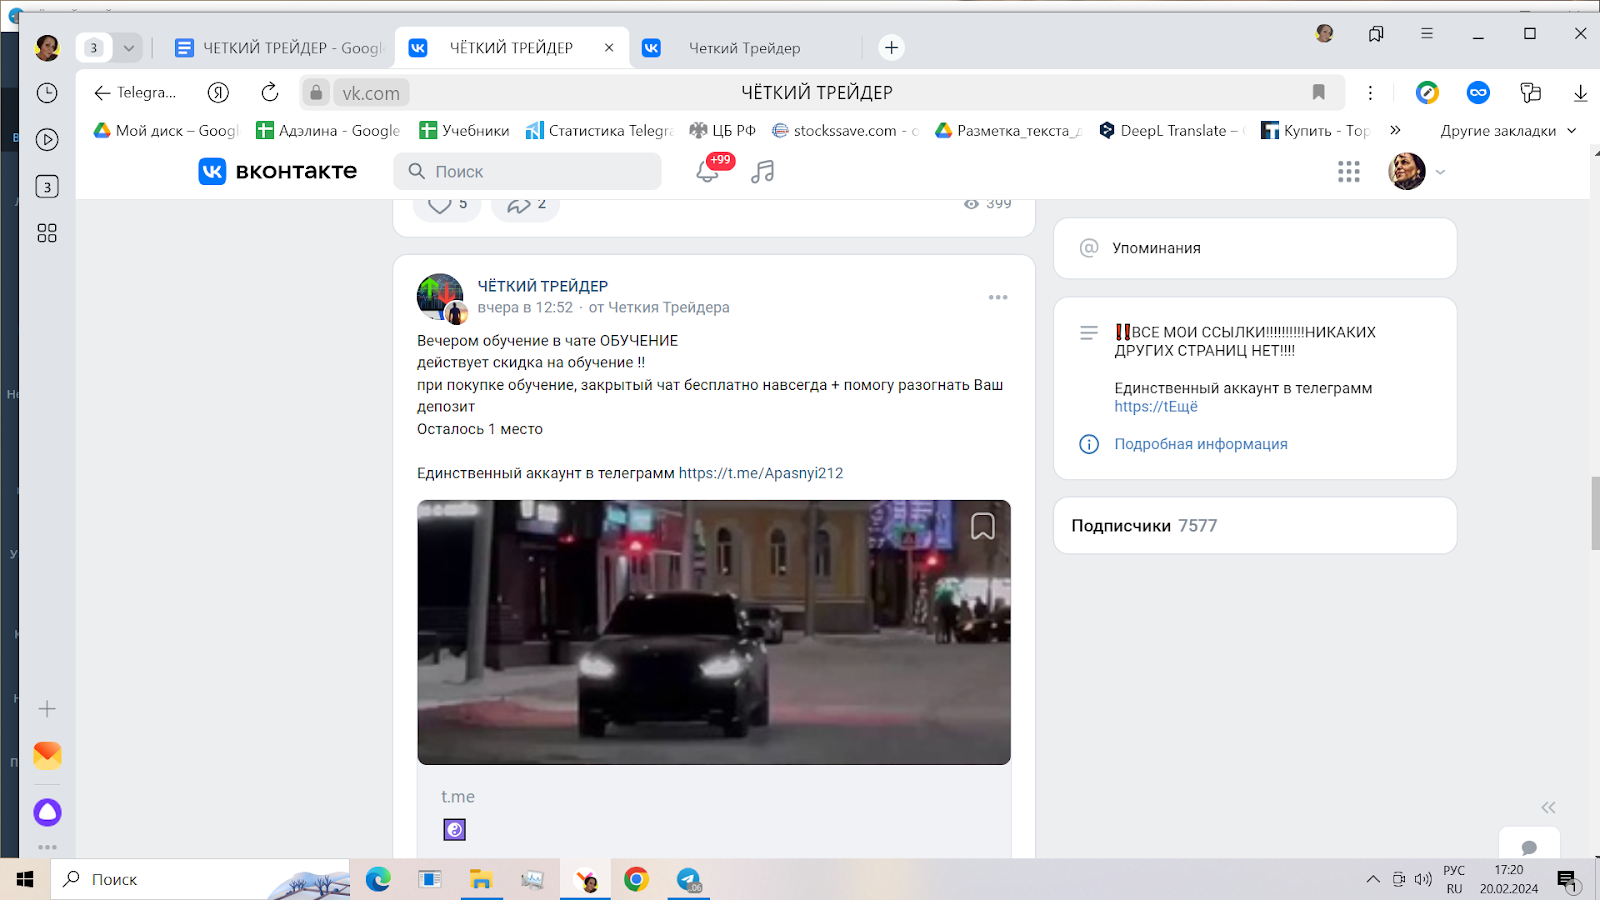
Task: Show site security lock info
Action: point(316,93)
